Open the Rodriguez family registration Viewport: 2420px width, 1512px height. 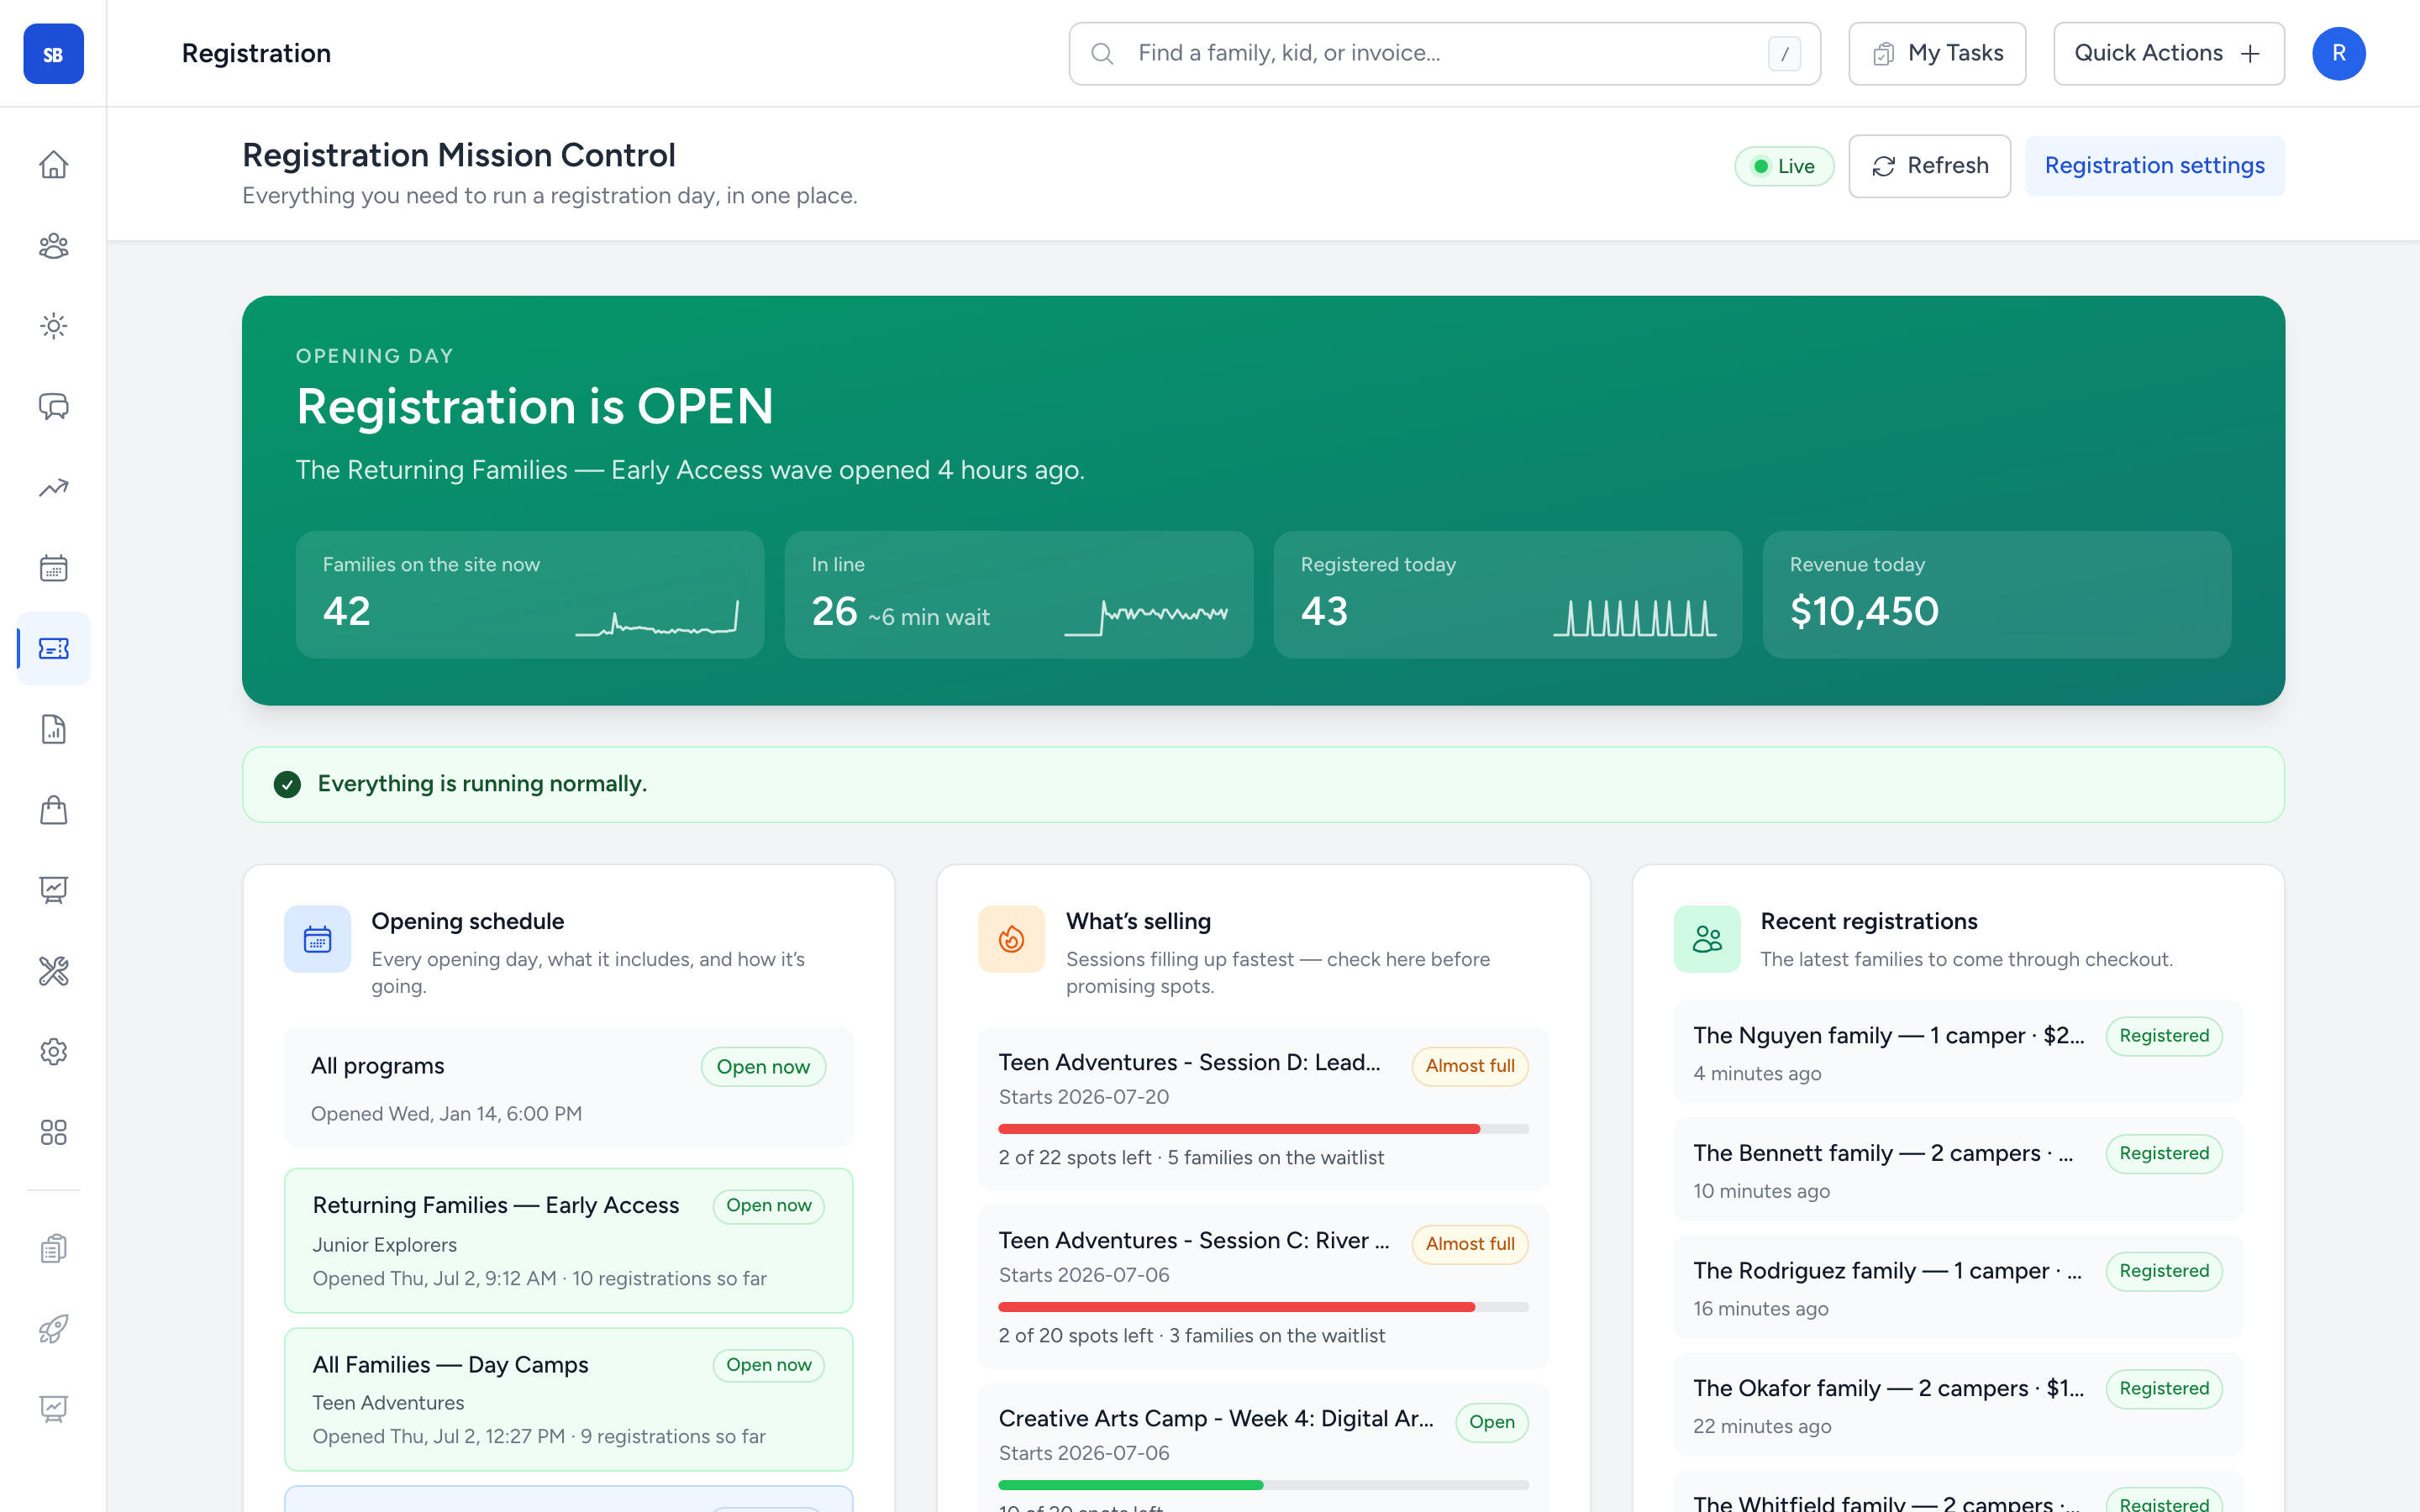1957,1287
